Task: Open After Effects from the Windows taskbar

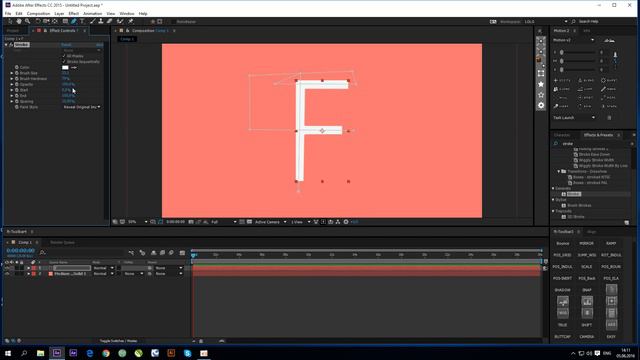Action: coord(57,353)
